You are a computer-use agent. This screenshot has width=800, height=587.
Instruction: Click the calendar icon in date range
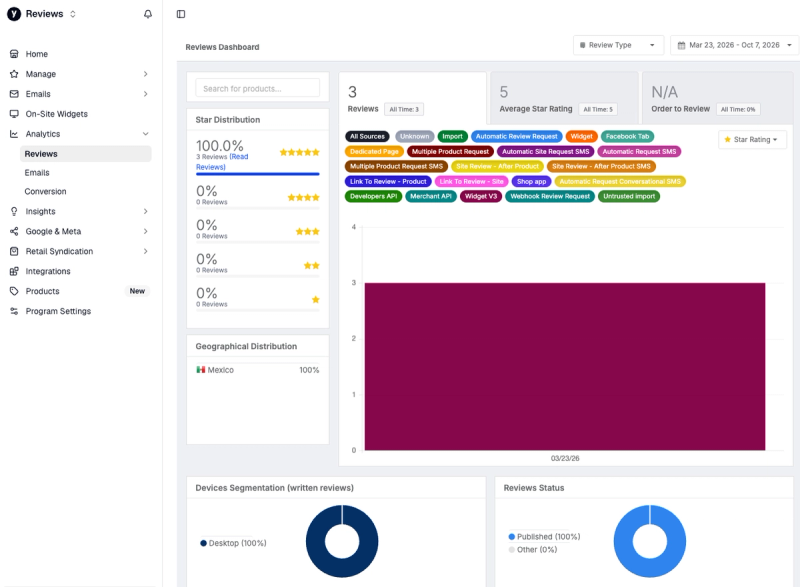[x=681, y=45]
